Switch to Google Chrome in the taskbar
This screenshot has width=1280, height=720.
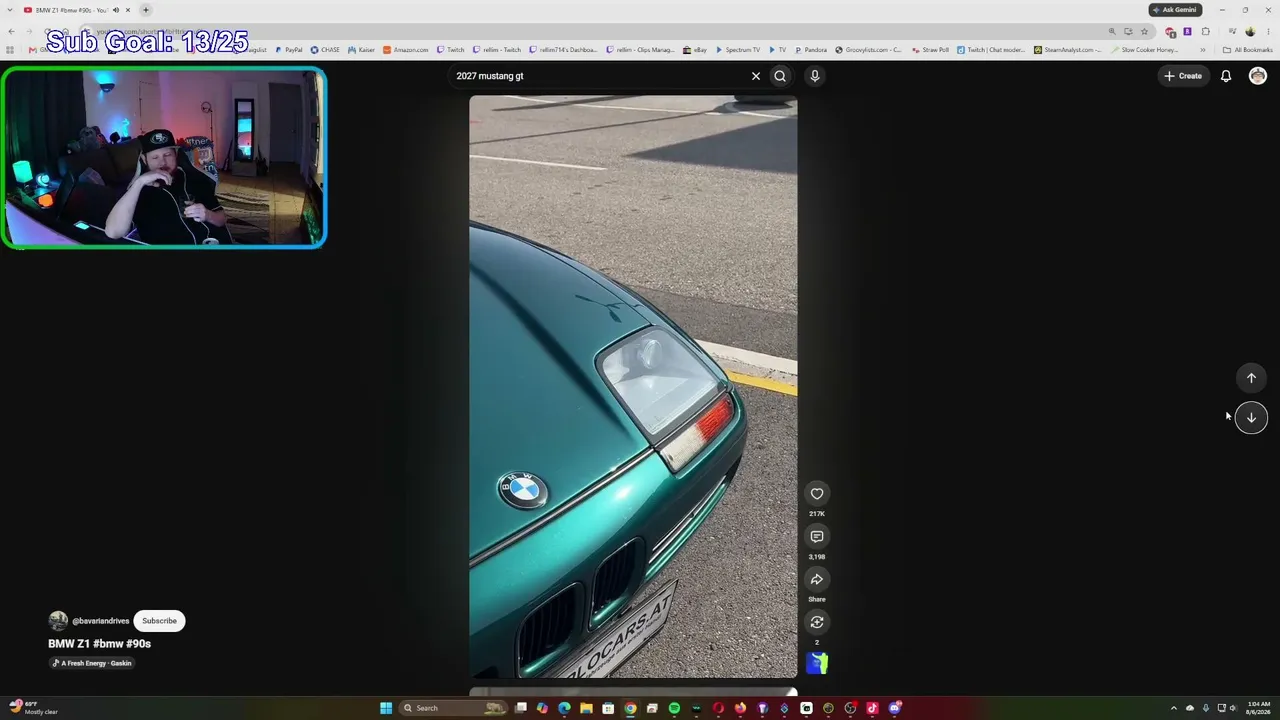tap(630, 708)
